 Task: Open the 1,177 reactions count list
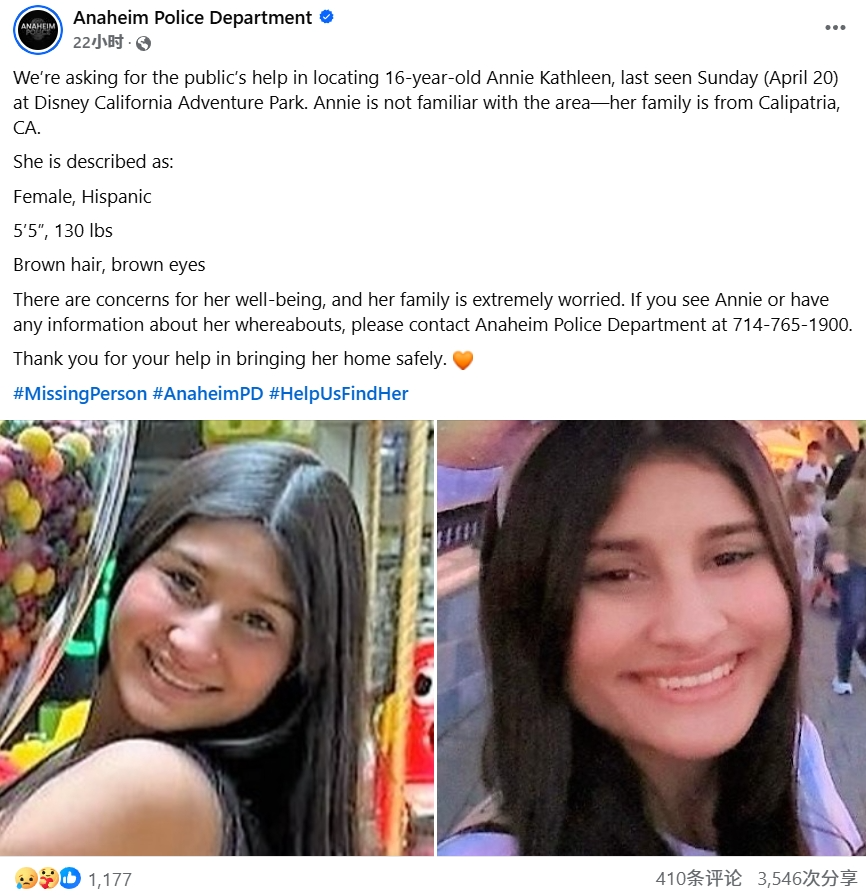click(110, 880)
